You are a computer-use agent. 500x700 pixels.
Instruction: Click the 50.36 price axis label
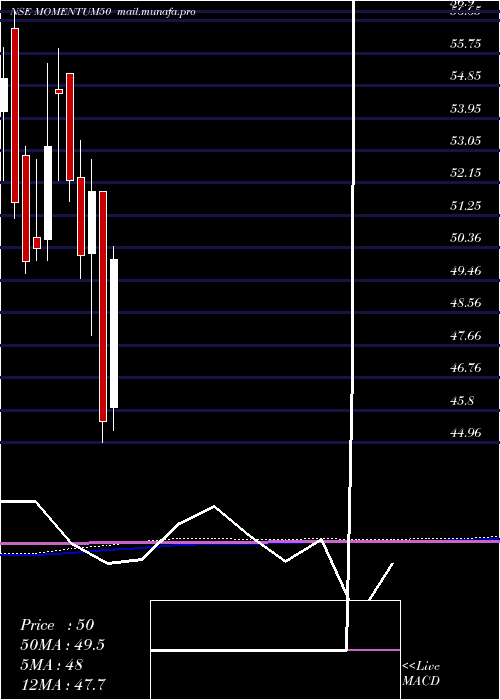pyautogui.click(x=466, y=238)
